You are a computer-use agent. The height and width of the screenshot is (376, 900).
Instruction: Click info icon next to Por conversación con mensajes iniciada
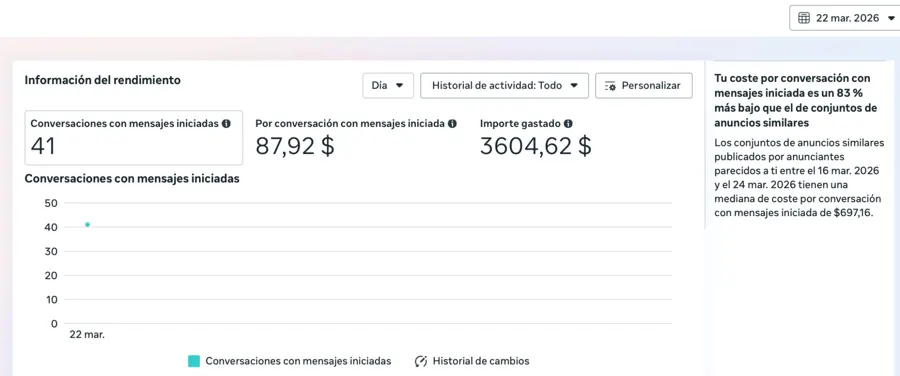point(452,123)
